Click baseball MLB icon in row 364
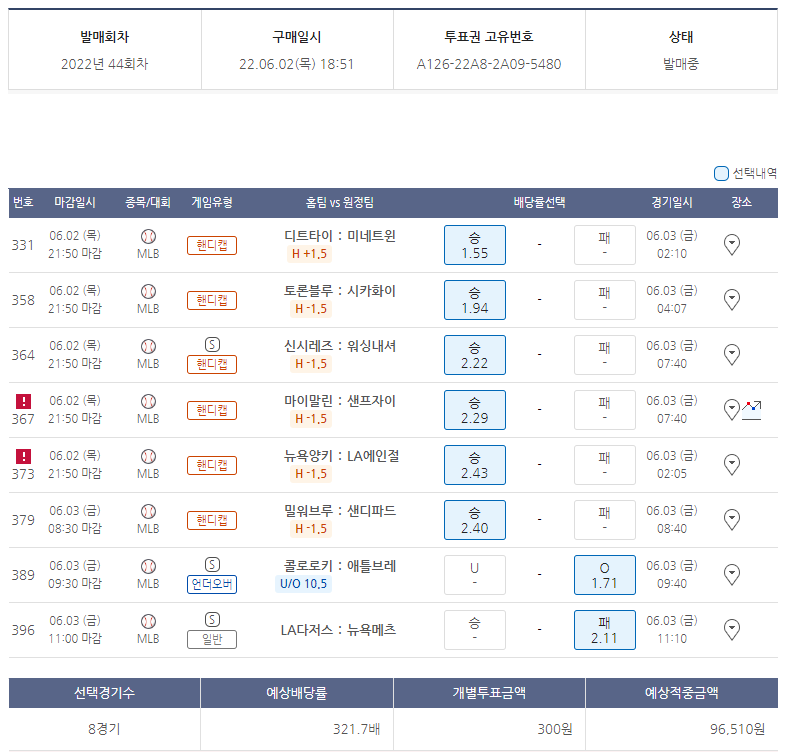Viewport: 785px width, 752px height. tap(148, 346)
